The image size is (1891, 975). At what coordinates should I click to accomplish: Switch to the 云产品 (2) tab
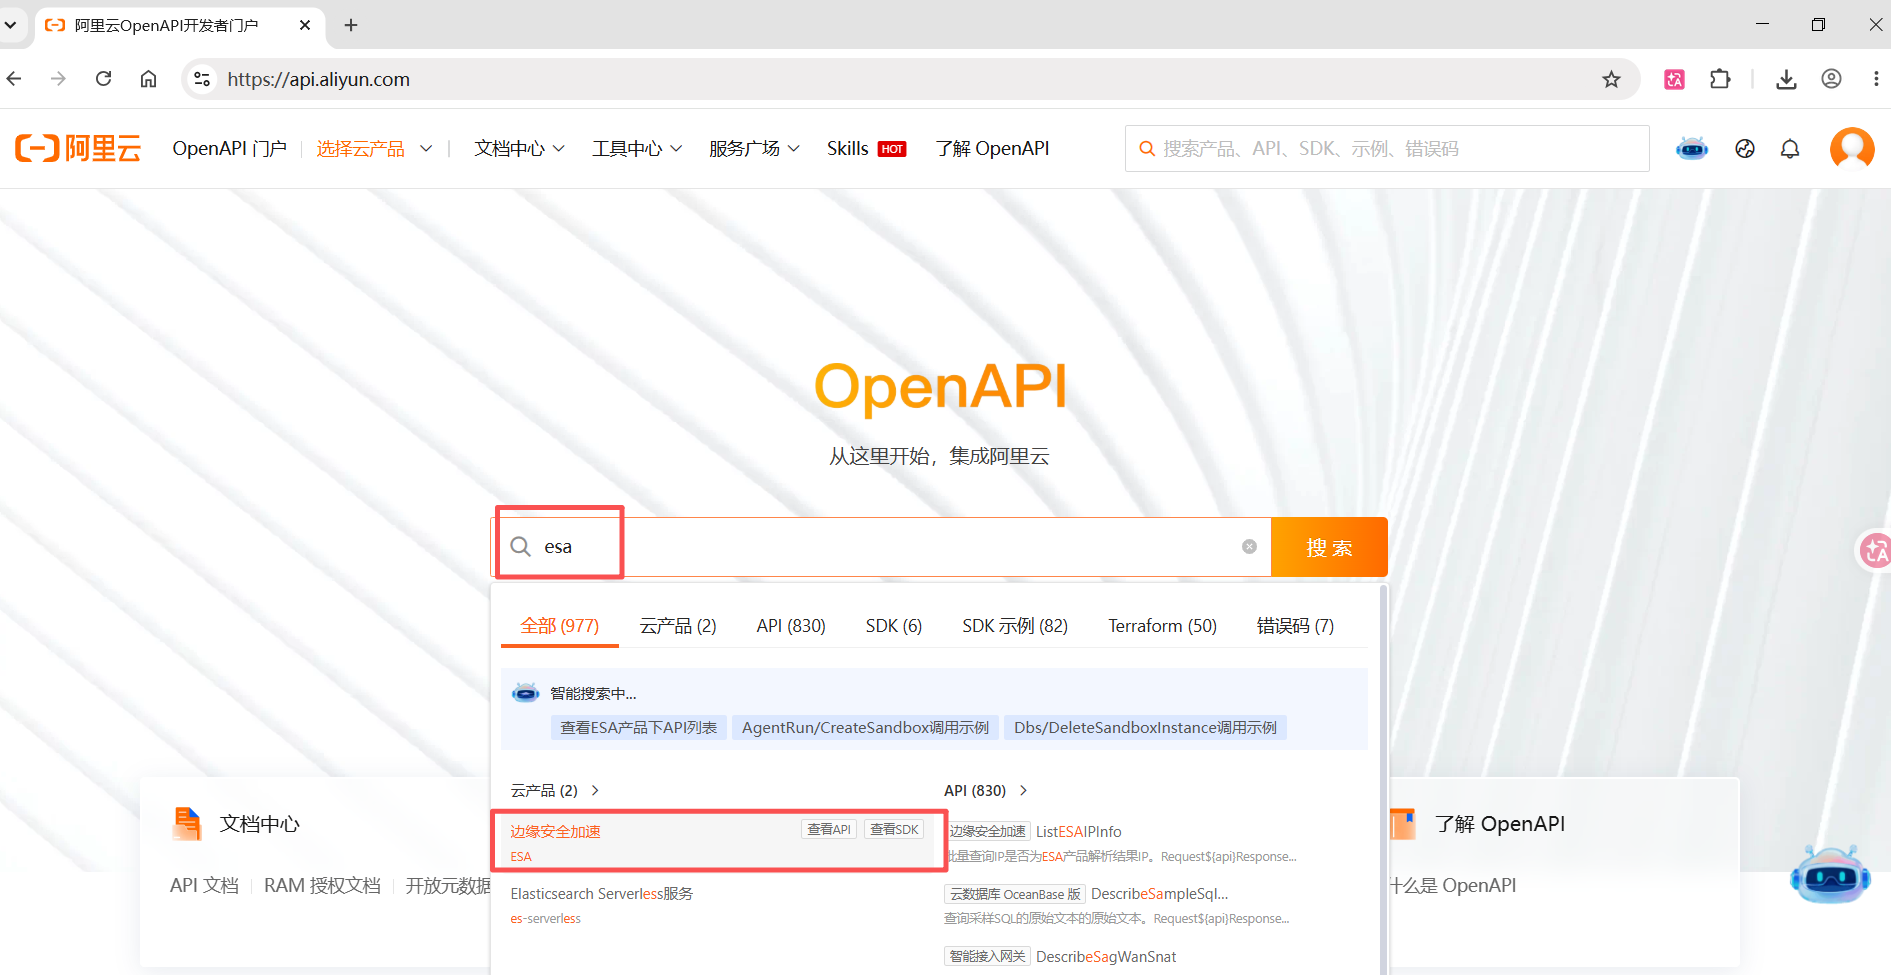(678, 626)
